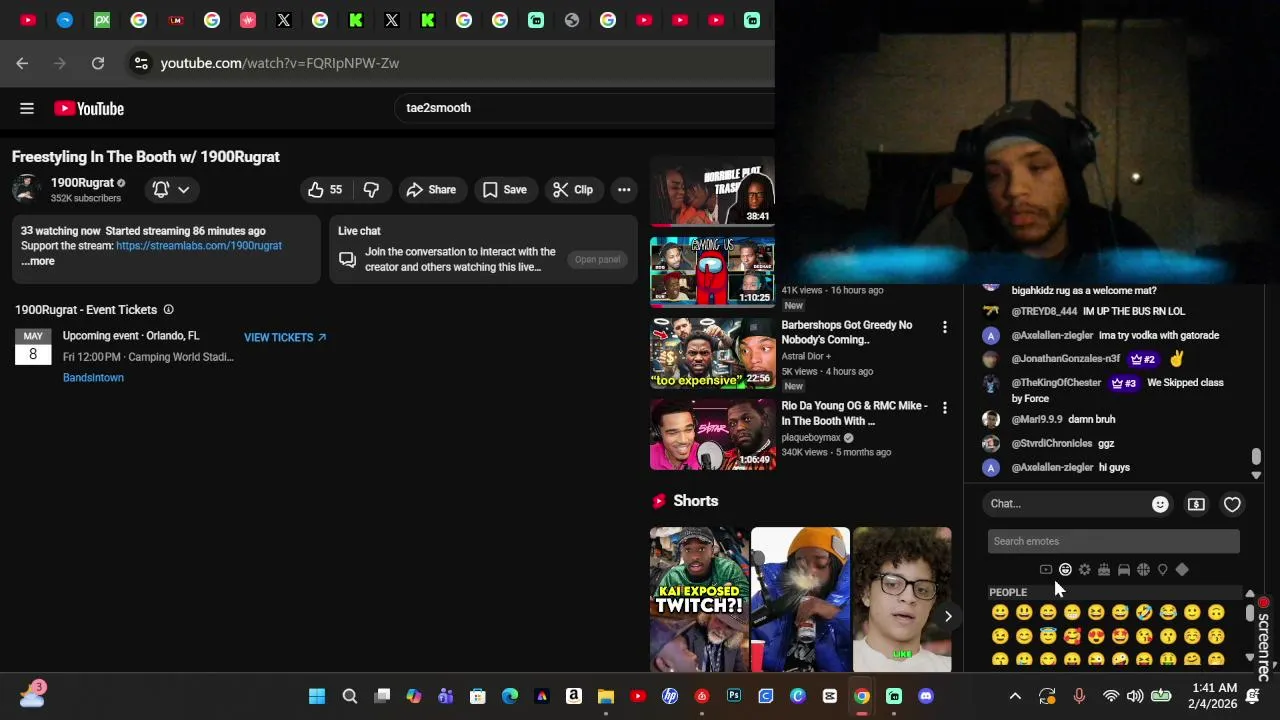Insert the rolling-on-floor laughing emoji
This screenshot has width=1280, height=720.
[1144, 612]
